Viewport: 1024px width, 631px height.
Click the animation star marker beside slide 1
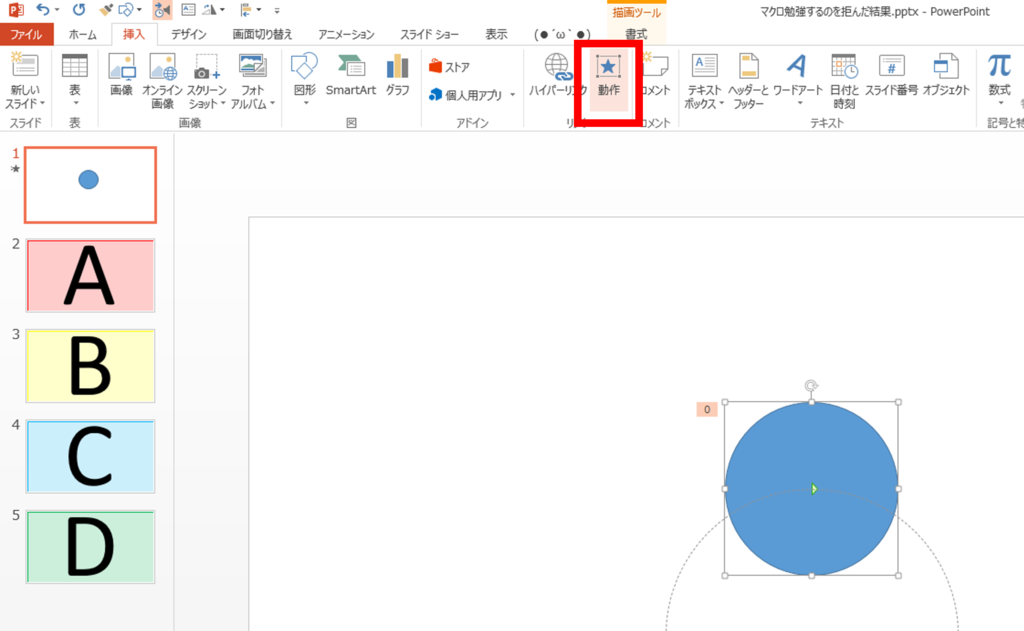click(x=16, y=169)
